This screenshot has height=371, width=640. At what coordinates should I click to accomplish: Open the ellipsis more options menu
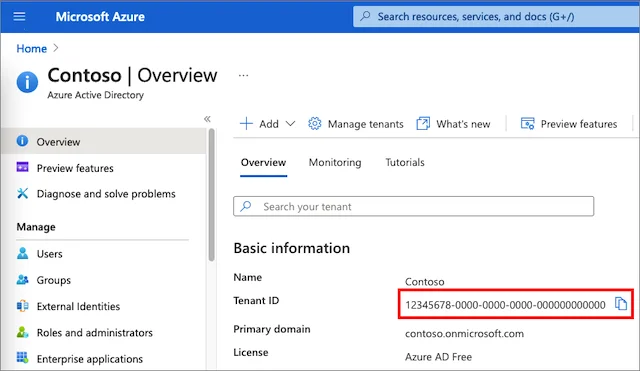pos(243,76)
